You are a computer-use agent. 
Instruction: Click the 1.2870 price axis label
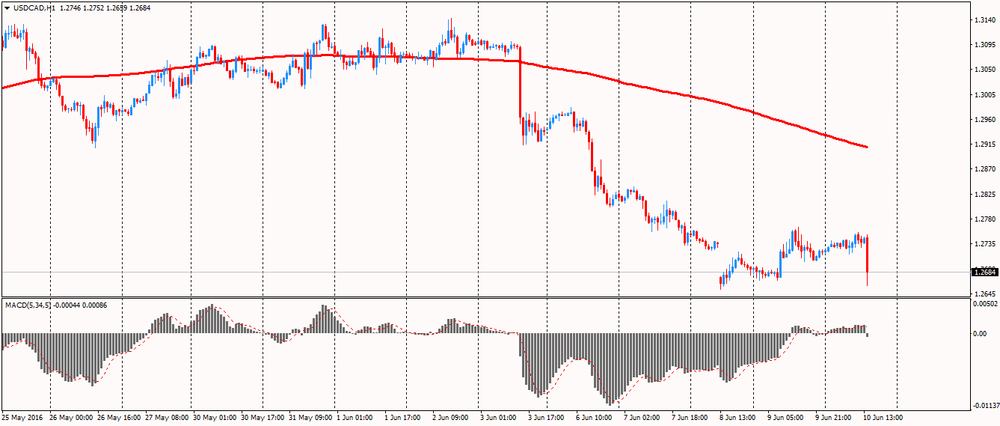[983, 170]
